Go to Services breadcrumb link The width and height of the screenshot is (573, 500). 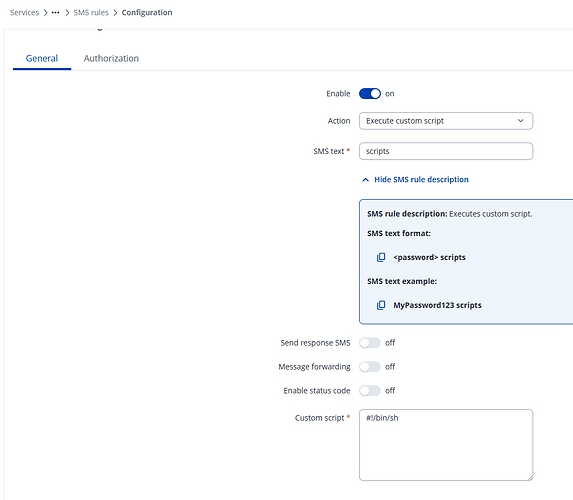[24, 12]
